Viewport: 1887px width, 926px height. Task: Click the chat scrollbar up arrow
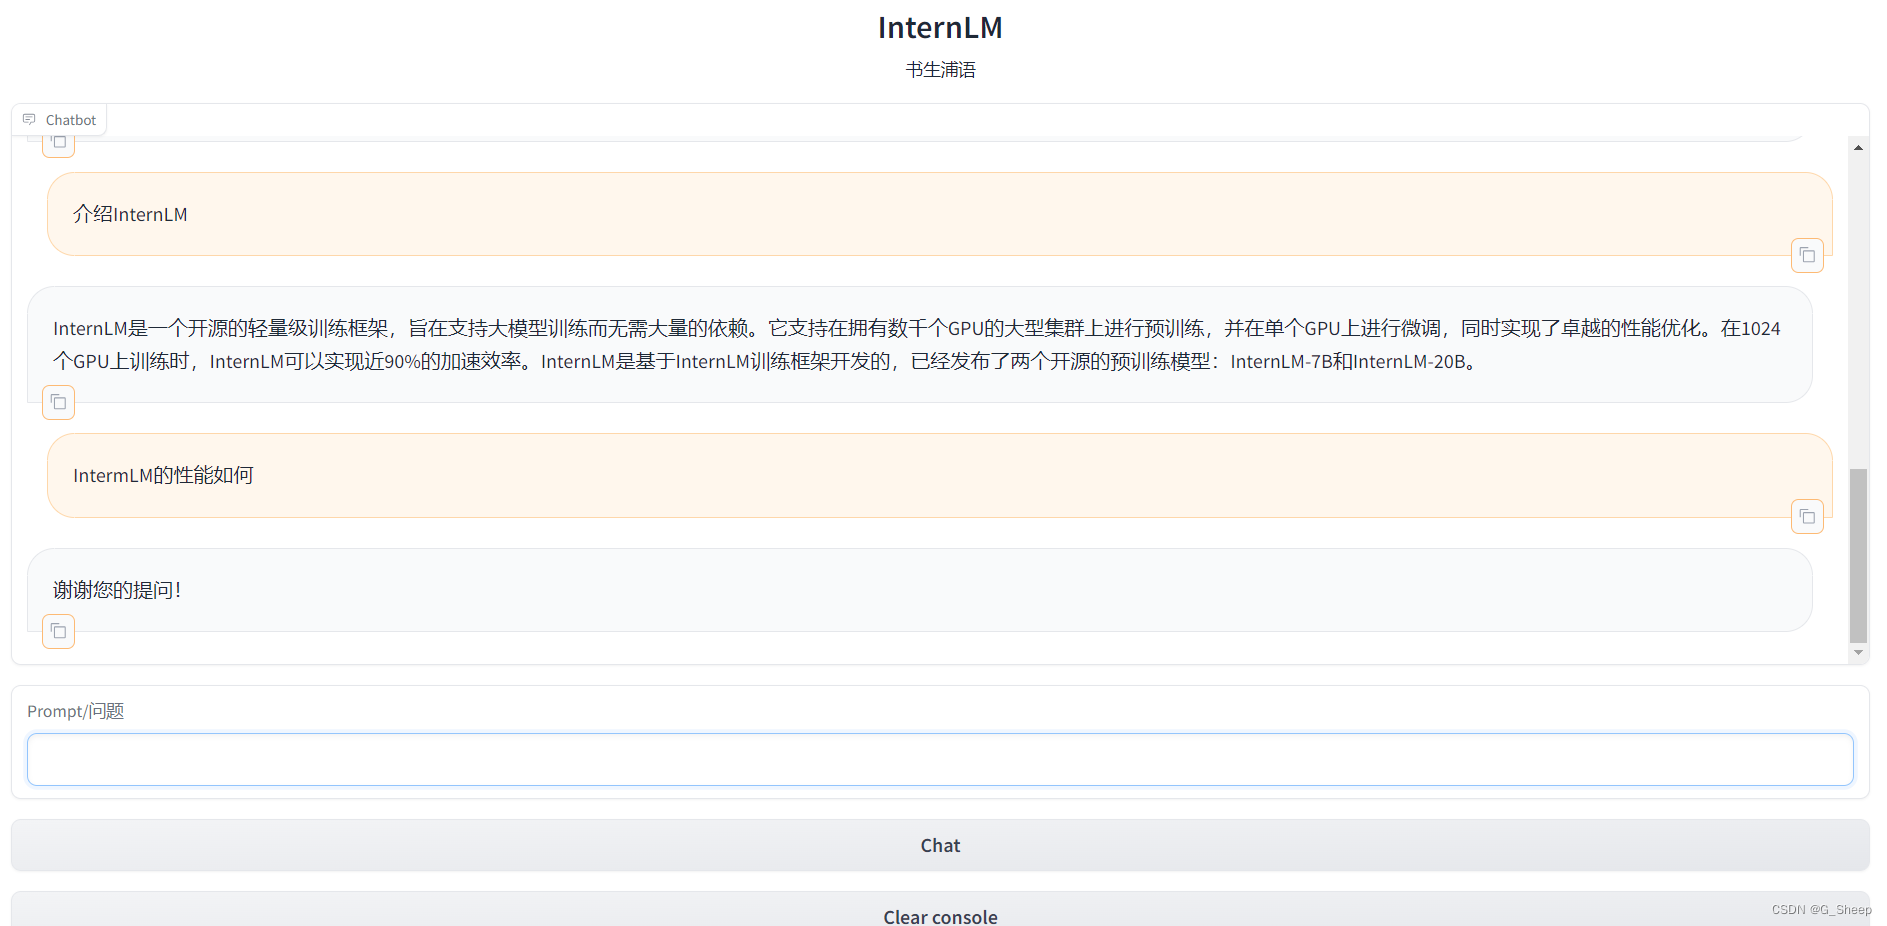[1858, 147]
